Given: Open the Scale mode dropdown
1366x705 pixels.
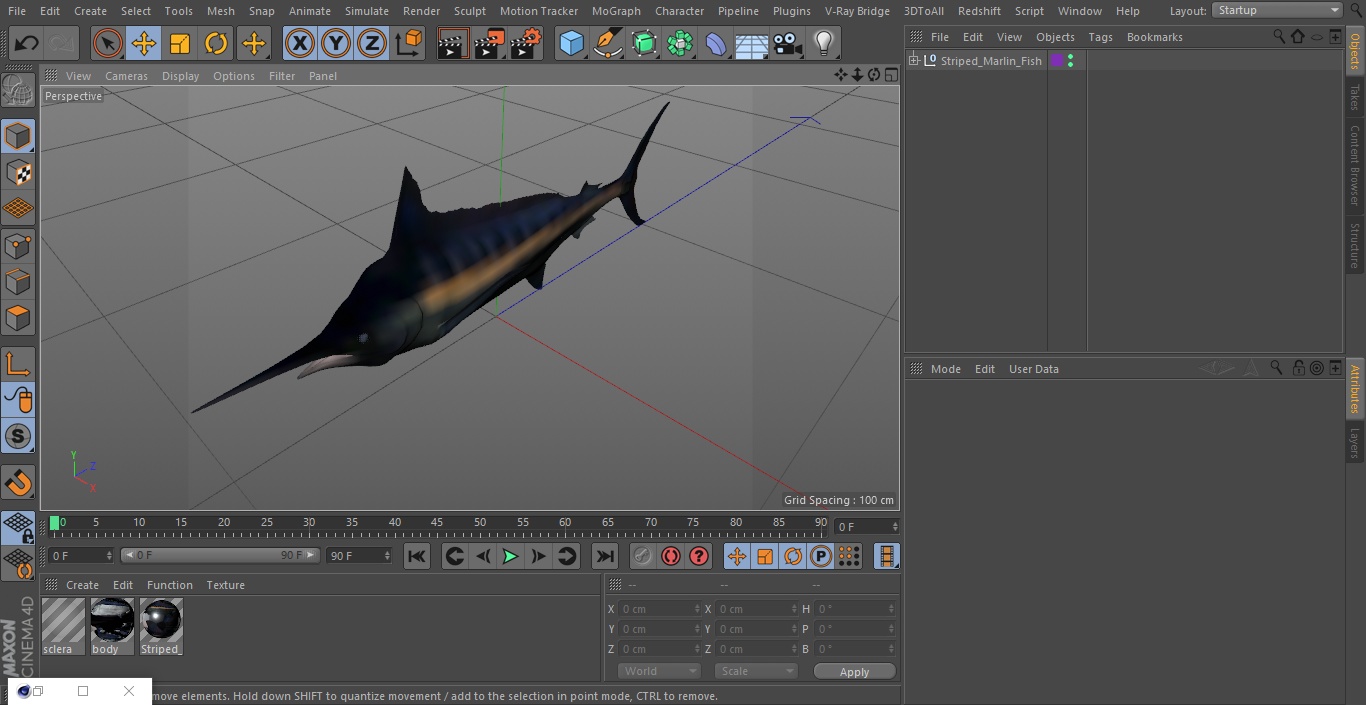Looking at the screenshot, I should pyautogui.click(x=756, y=671).
